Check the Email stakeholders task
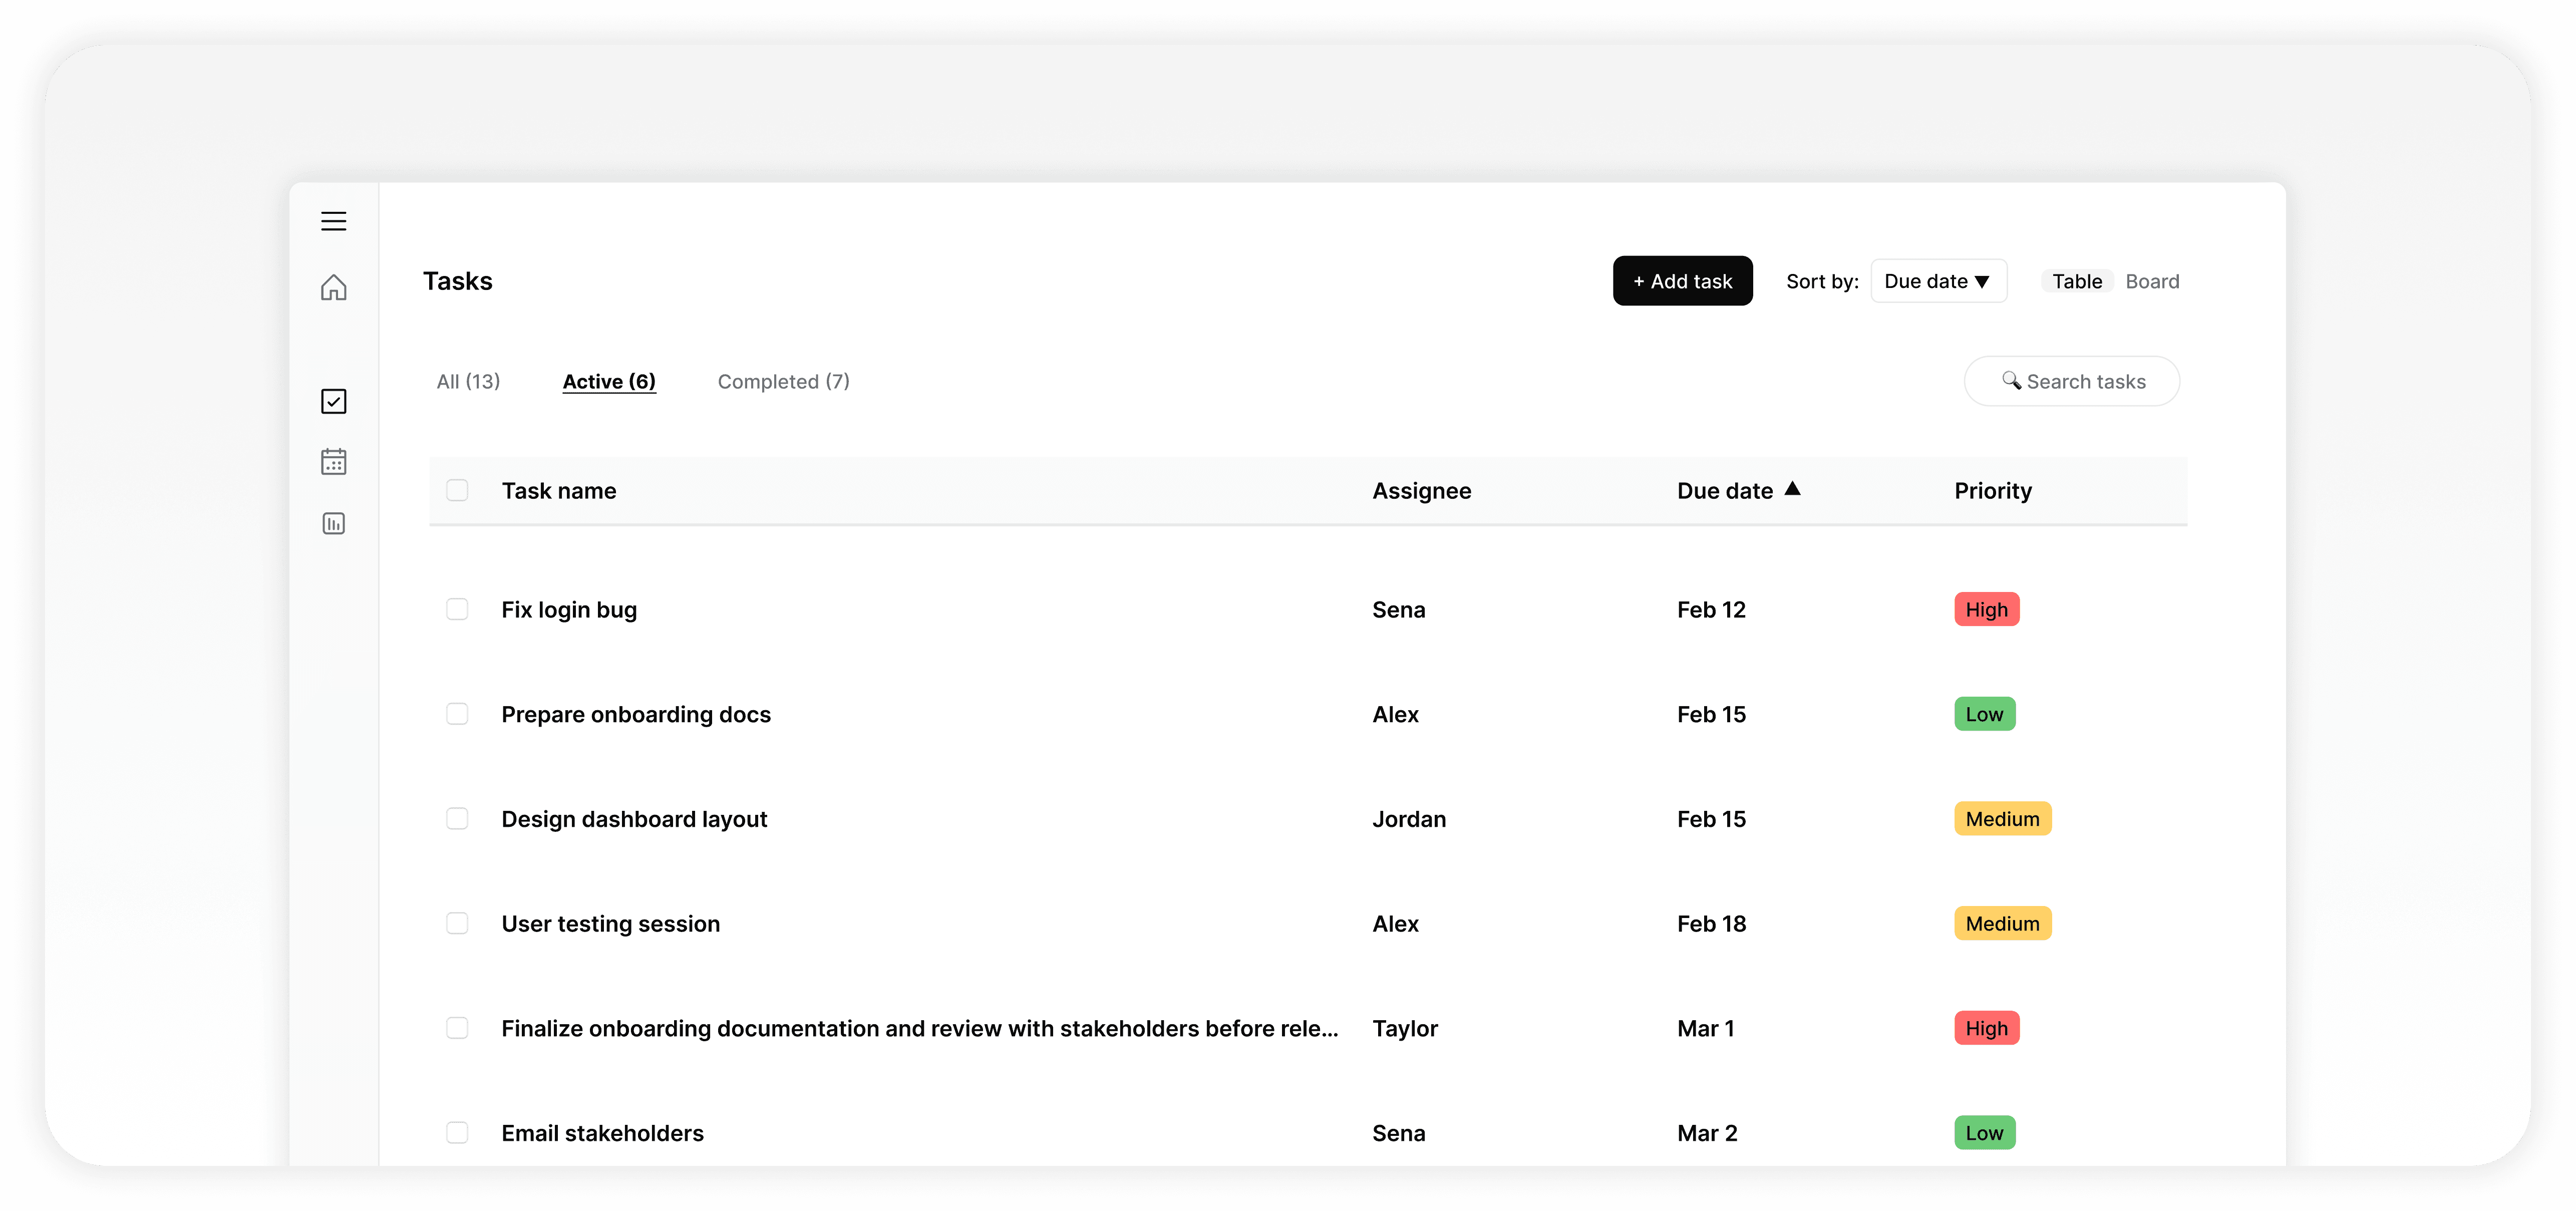2576x1211 pixels. (457, 1132)
